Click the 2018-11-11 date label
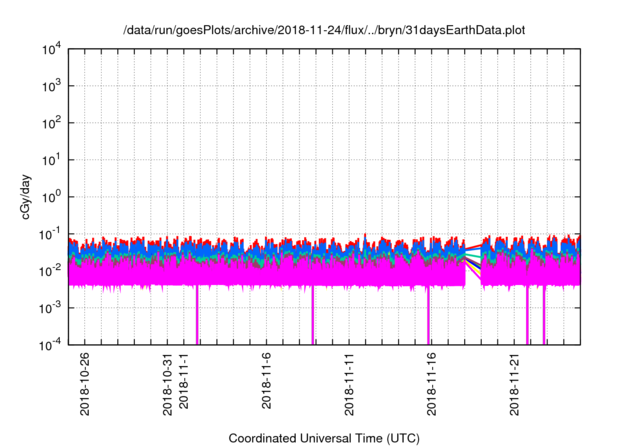Screen dimensions: 640x448 pyautogui.click(x=349, y=384)
